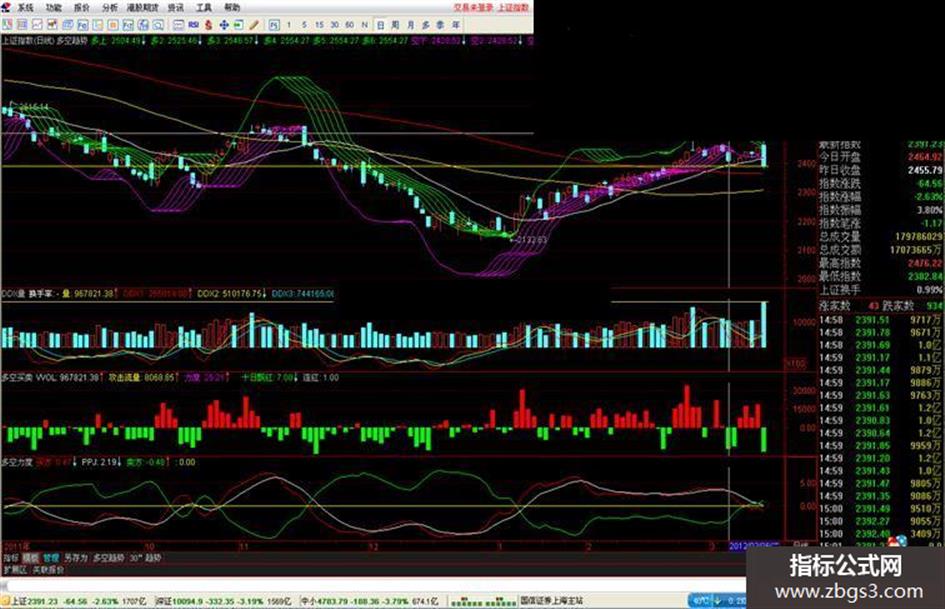Select the 月 monthly period button
Image resolution: width=945 pixels, height=609 pixels.
[410, 25]
